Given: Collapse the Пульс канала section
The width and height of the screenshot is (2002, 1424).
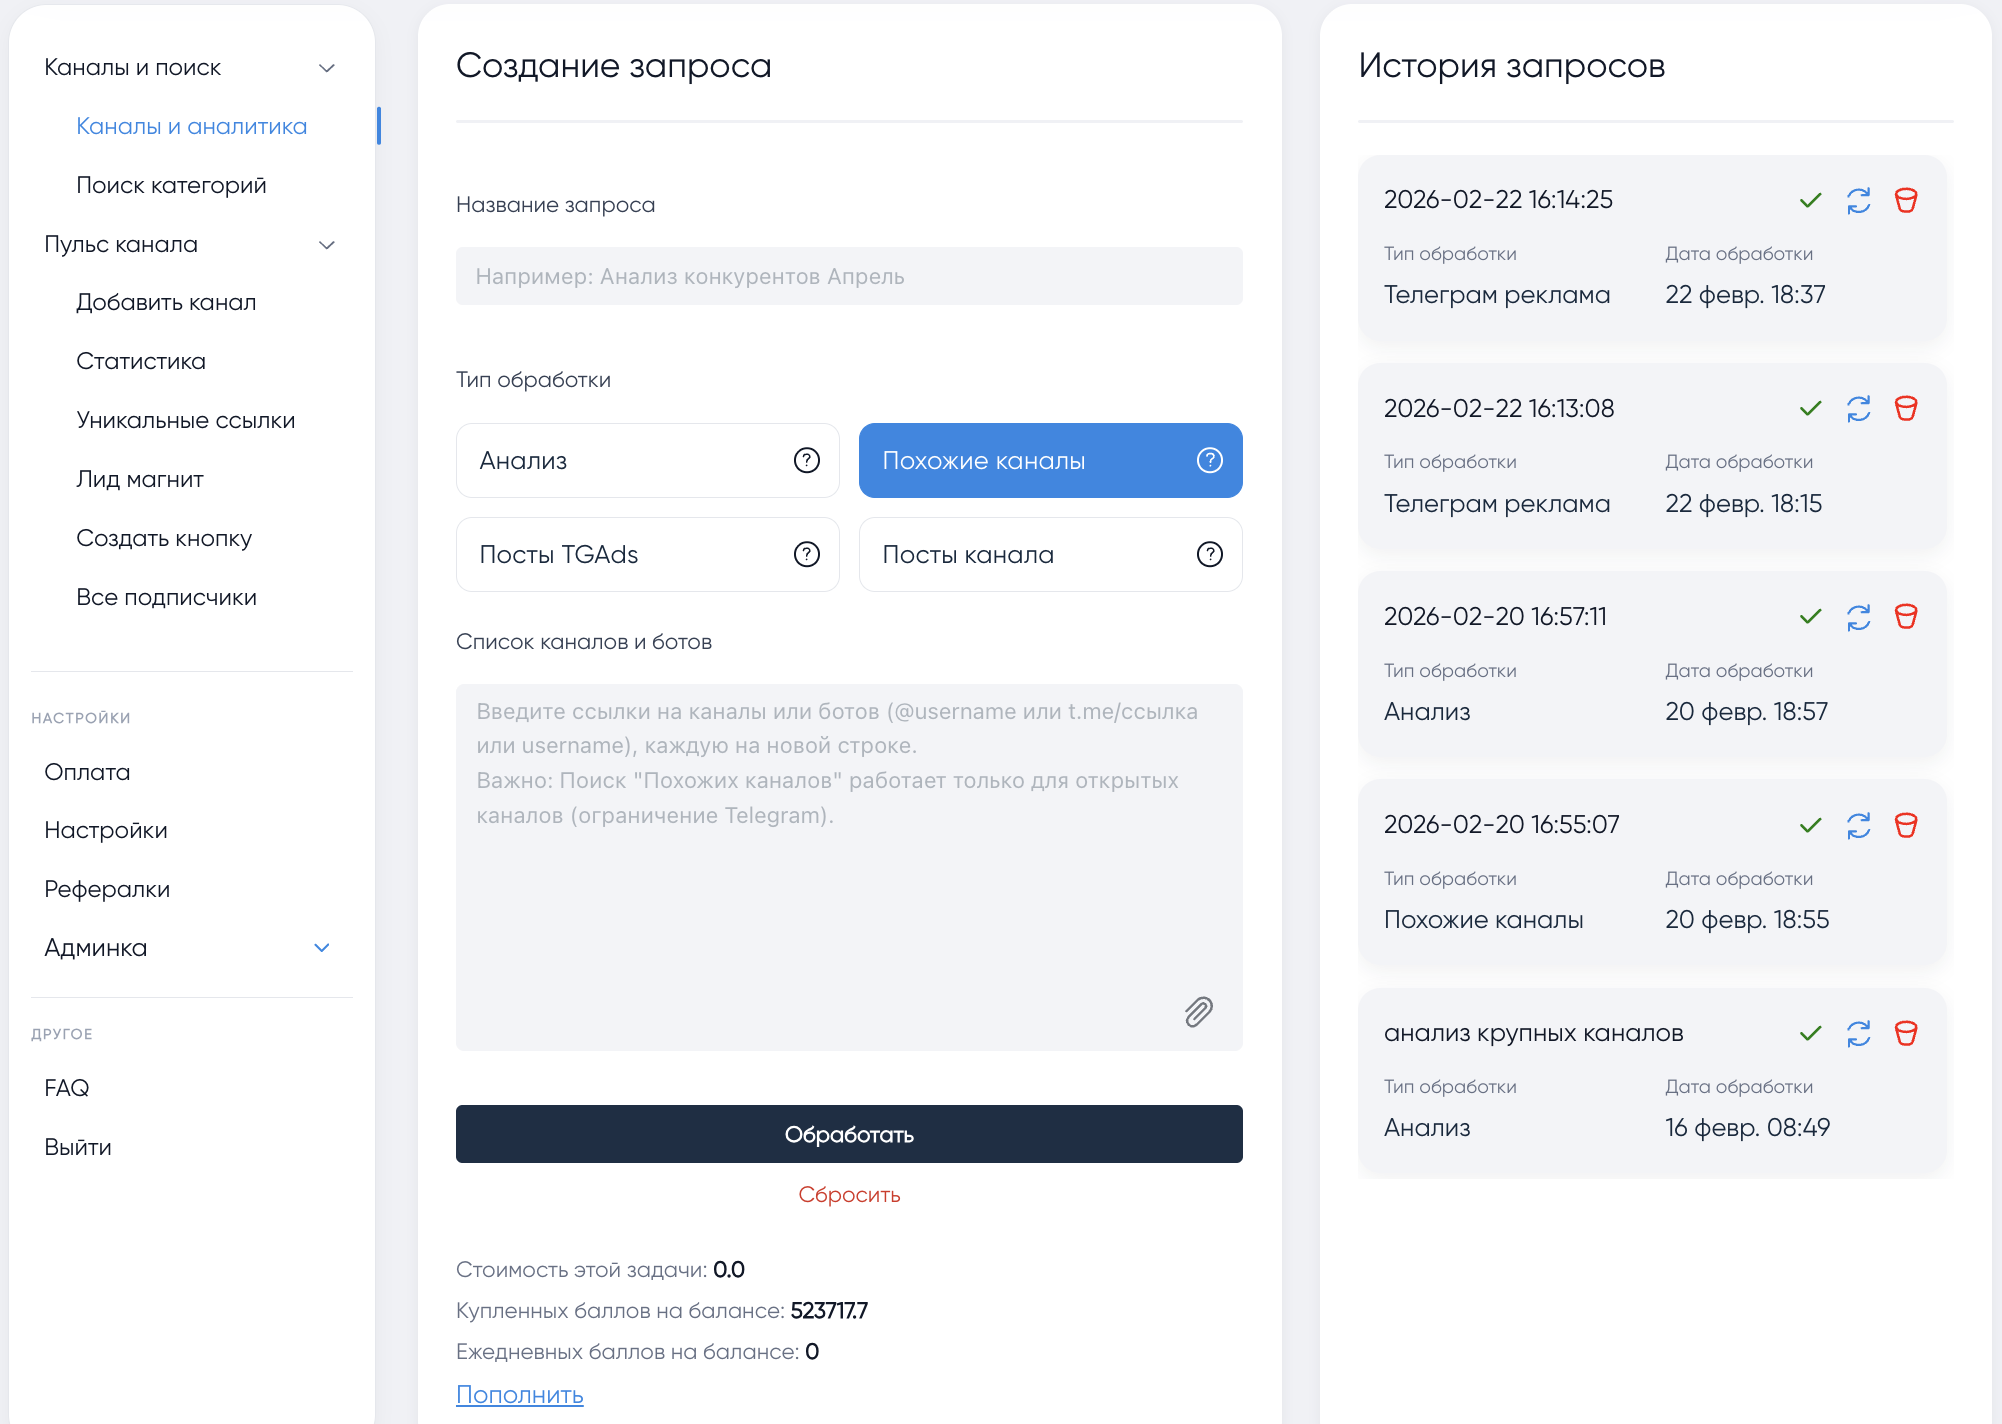Looking at the screenshot, I should (326, 245).
